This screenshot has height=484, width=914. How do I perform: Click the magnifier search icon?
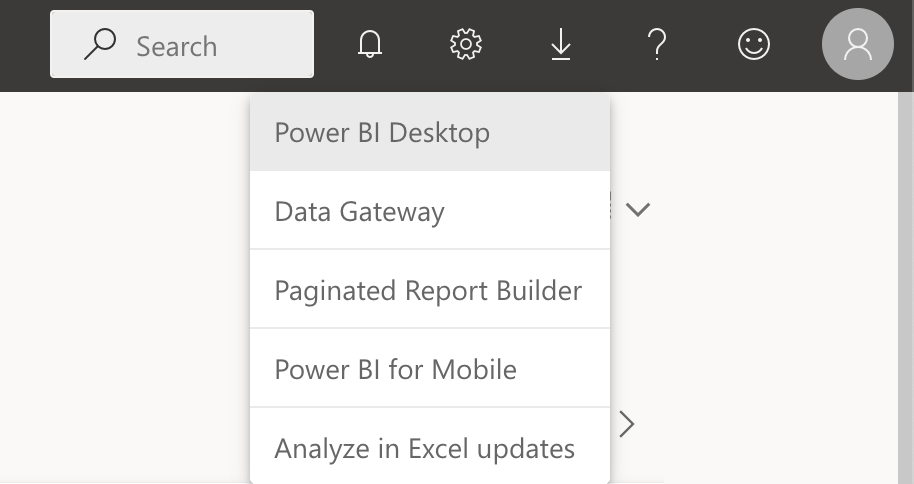click(x=100, y=44)
